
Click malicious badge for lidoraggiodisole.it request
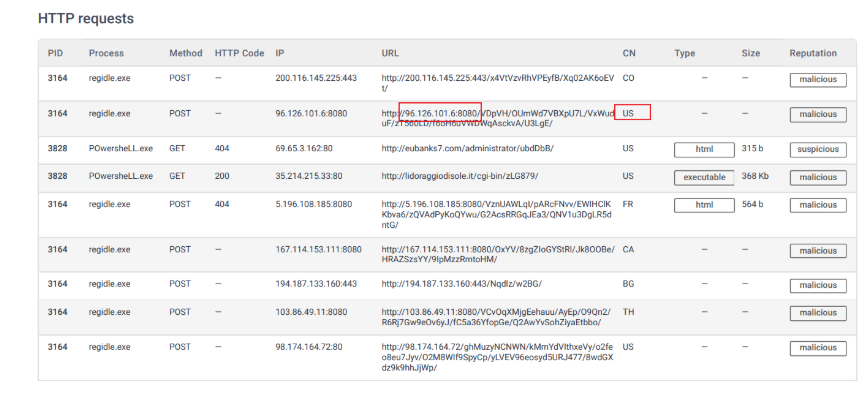817,177
